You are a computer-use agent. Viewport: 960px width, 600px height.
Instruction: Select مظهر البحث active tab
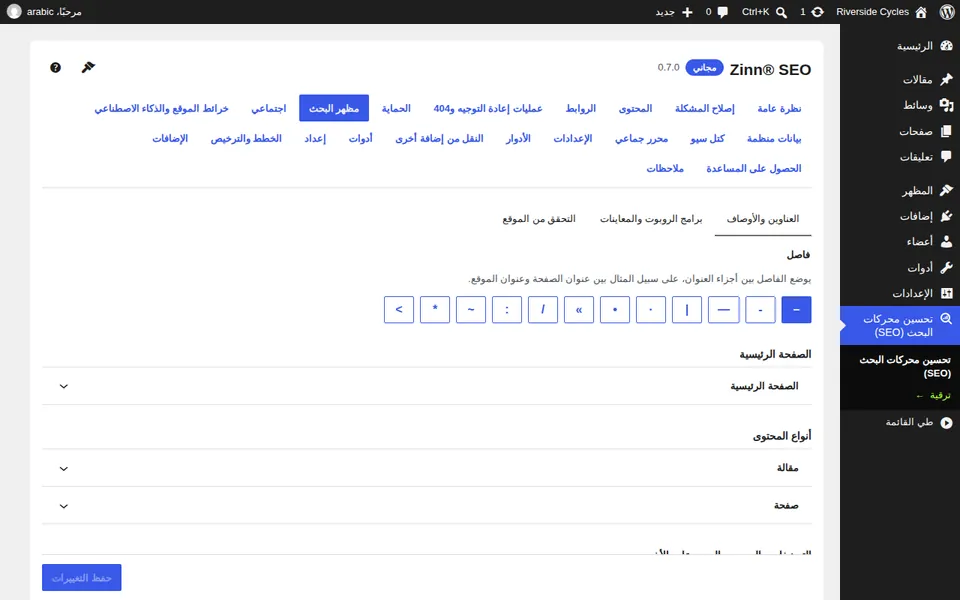(334, 108)
